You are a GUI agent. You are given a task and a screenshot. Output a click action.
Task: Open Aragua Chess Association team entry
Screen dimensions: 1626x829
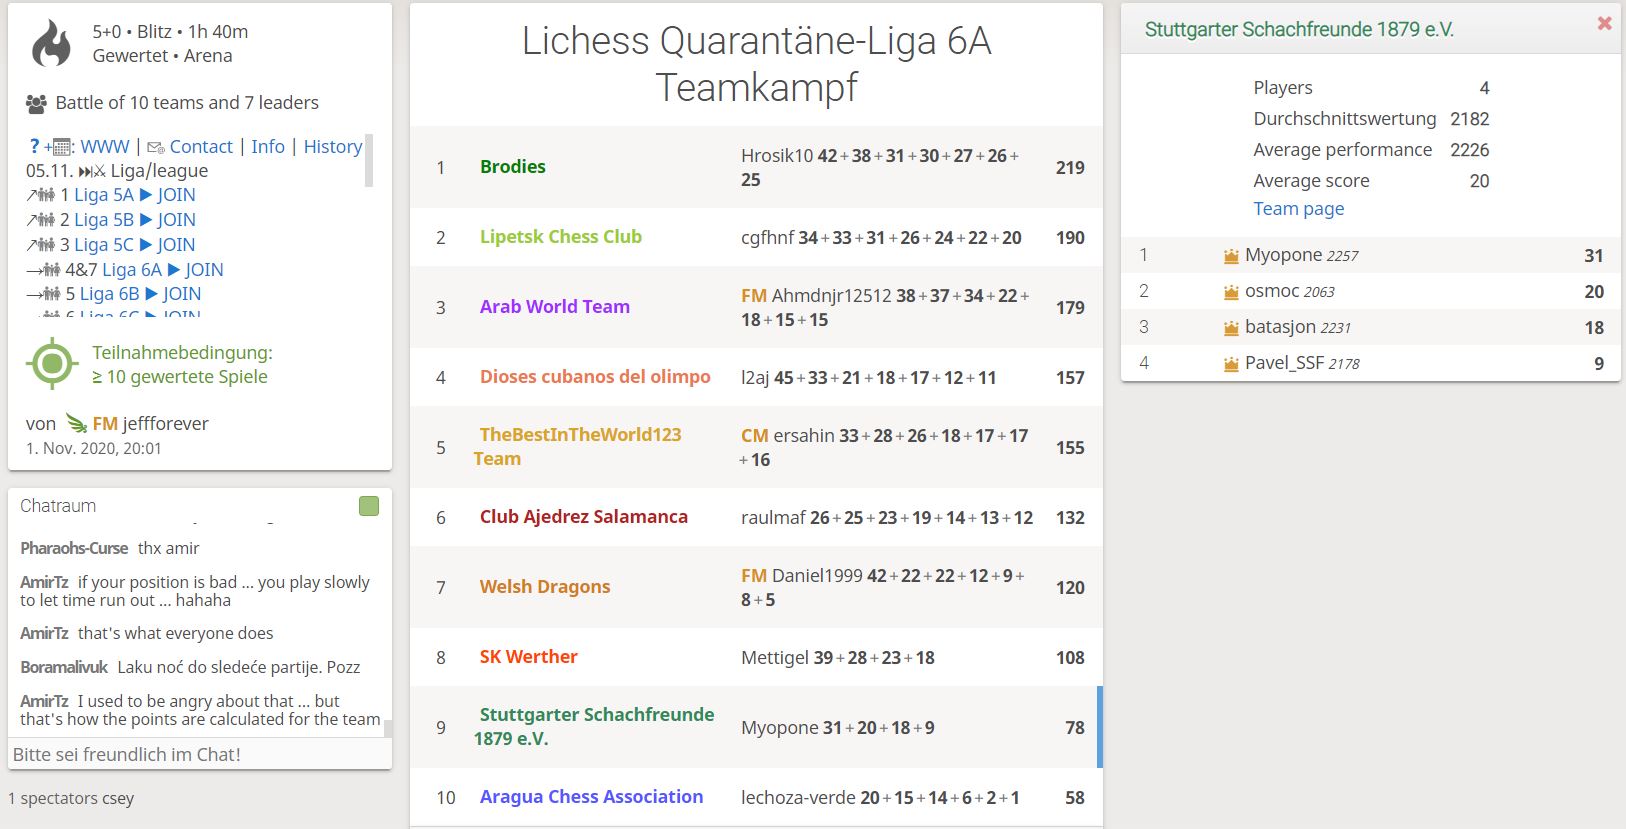pyautogui.click(x=591, y=797)
